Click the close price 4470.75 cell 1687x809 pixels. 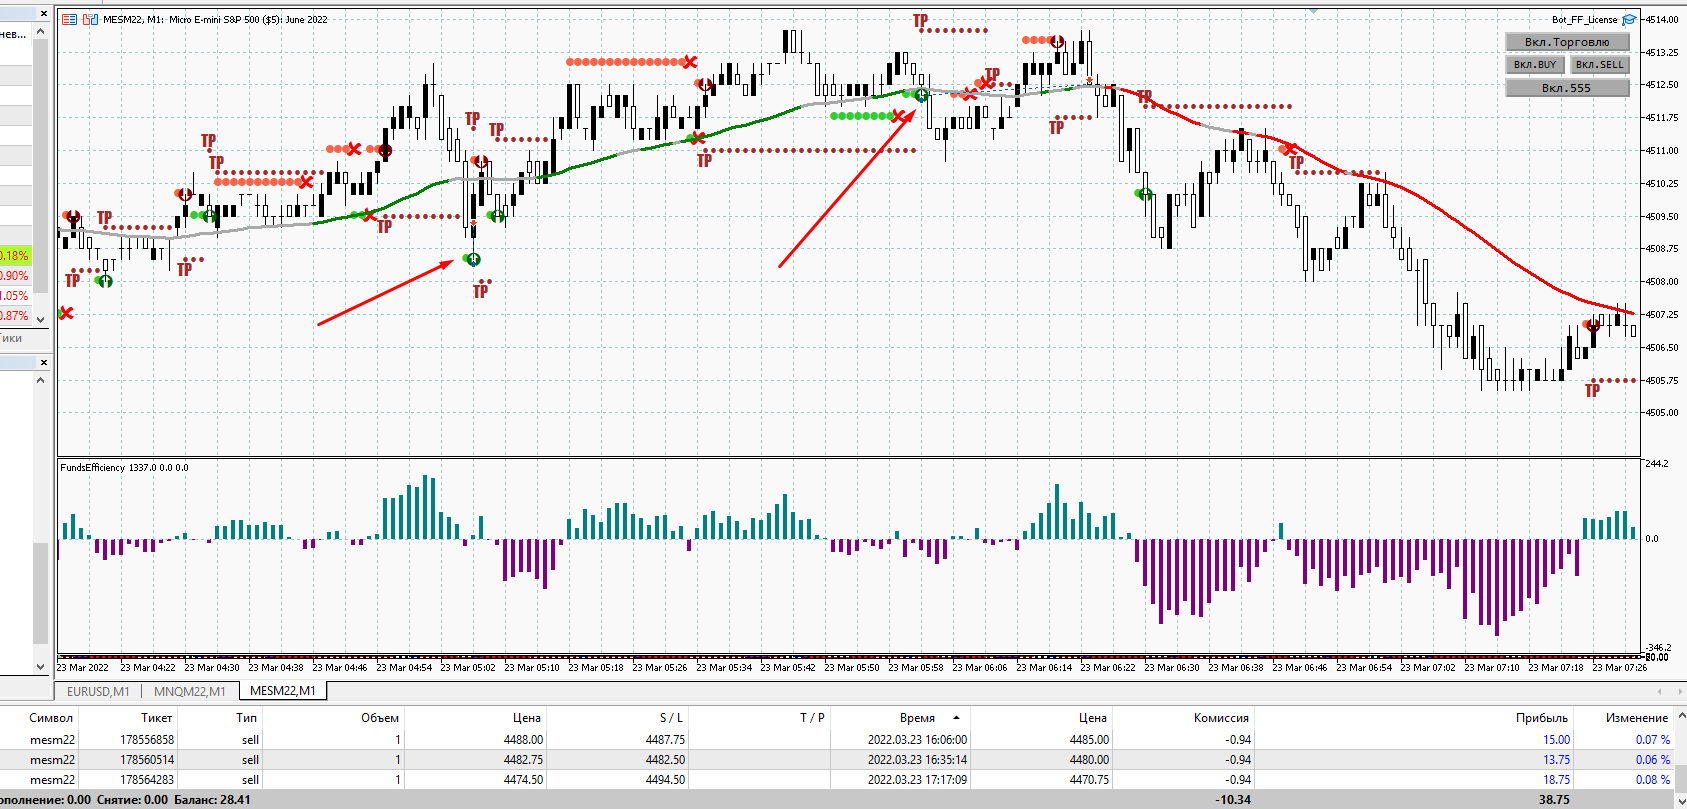click(x=1089, y=780)
